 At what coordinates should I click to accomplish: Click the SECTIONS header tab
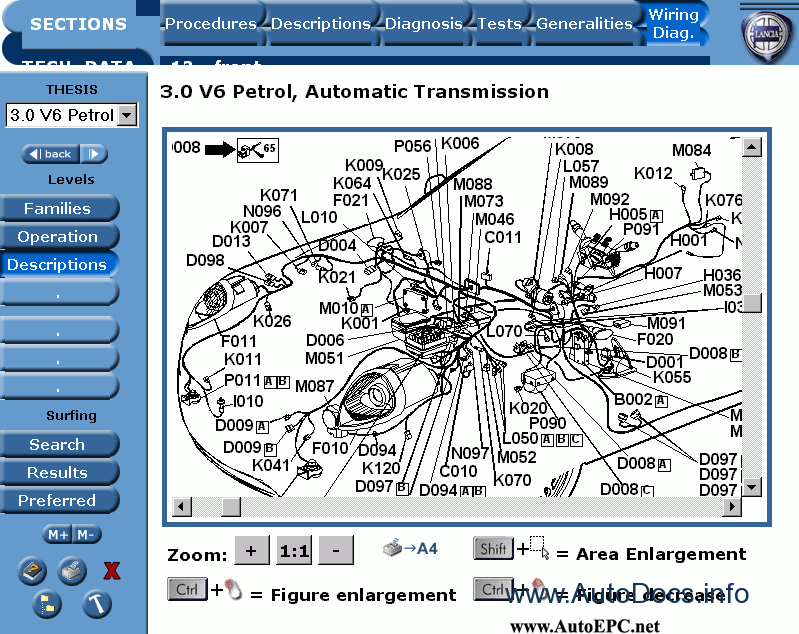tap(78, 24)
